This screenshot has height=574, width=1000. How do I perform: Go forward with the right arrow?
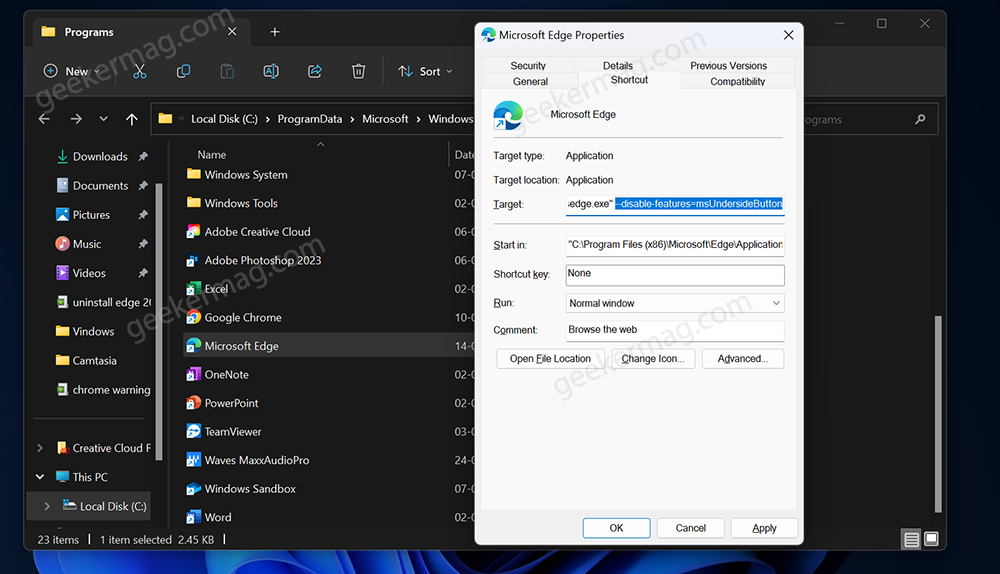76,119
